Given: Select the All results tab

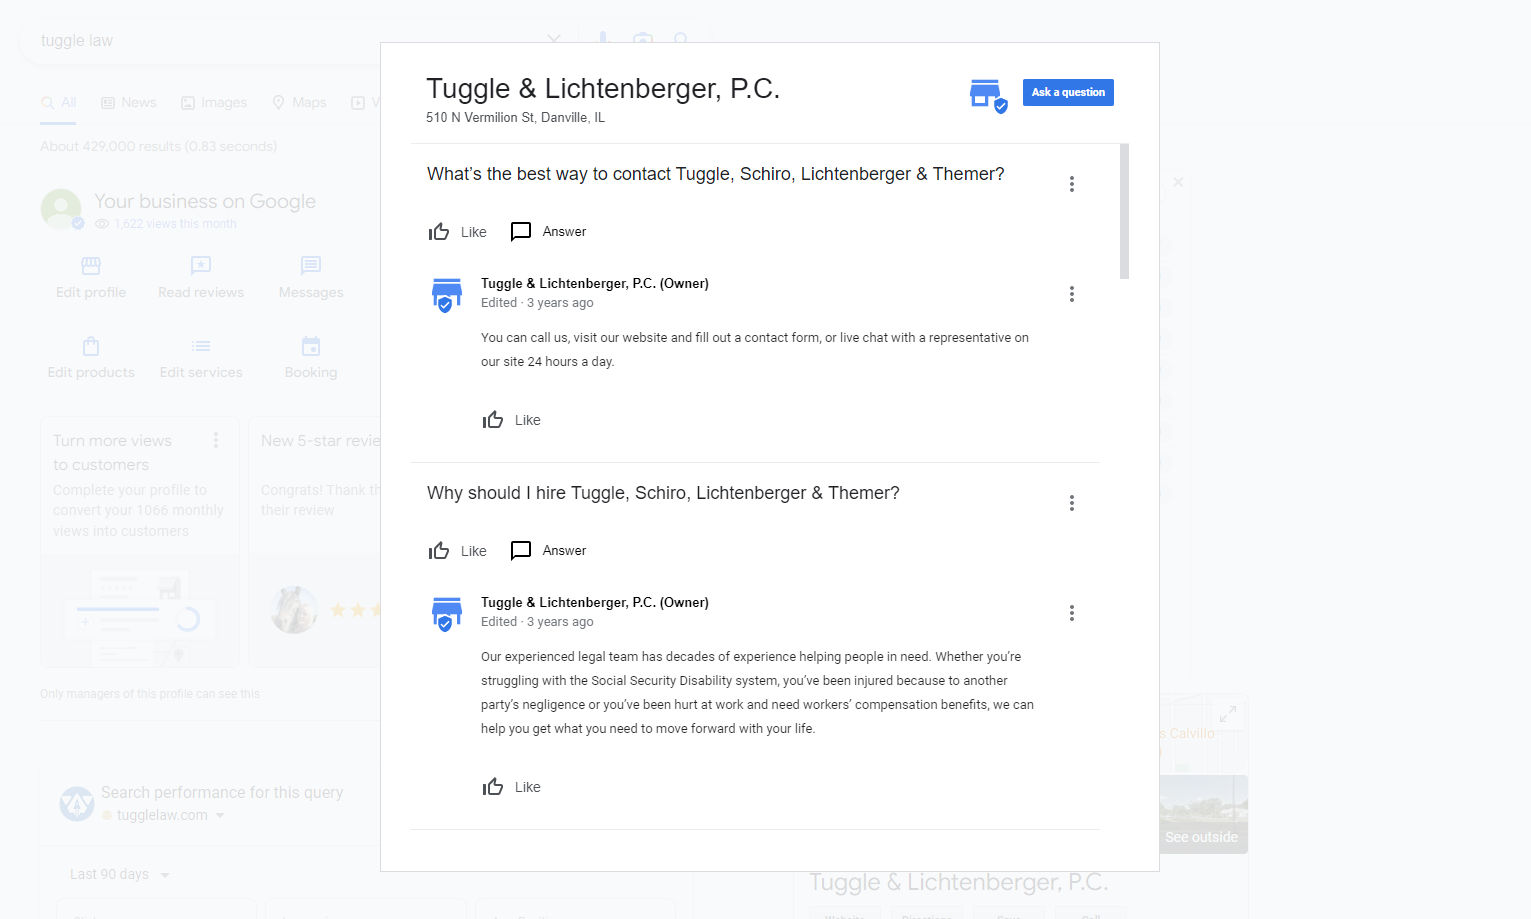Looking at the screenshot, I should [x=58, y=102].
